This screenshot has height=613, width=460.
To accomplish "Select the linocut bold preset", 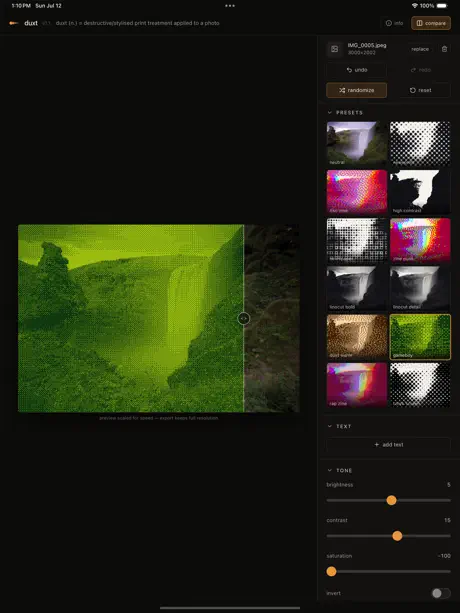I will point(357,288).
